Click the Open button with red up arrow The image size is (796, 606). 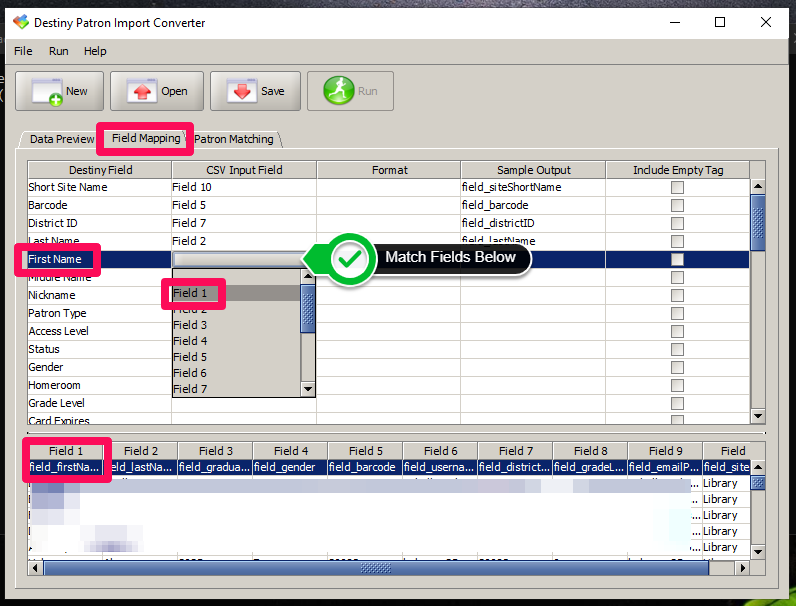pos(157,91)
